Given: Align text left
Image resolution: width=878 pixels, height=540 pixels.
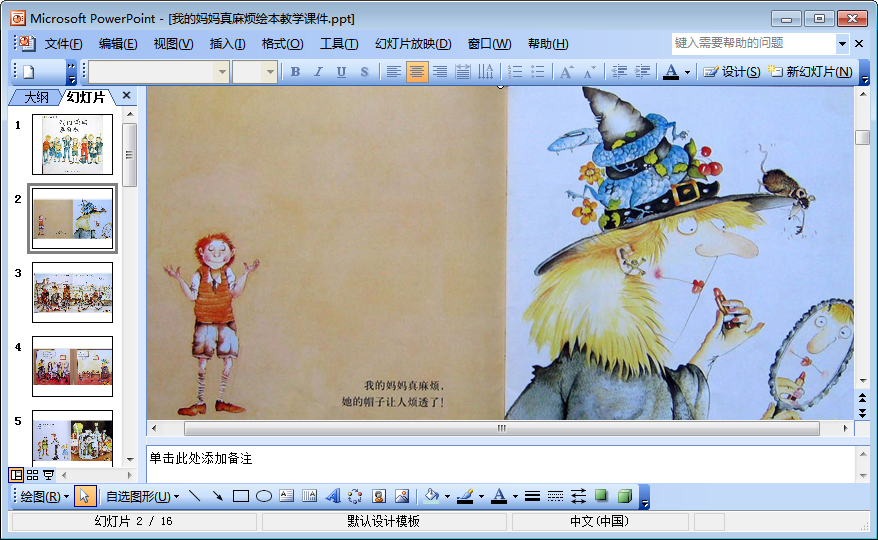Looking at the screenshot, I should coord(394,72).
